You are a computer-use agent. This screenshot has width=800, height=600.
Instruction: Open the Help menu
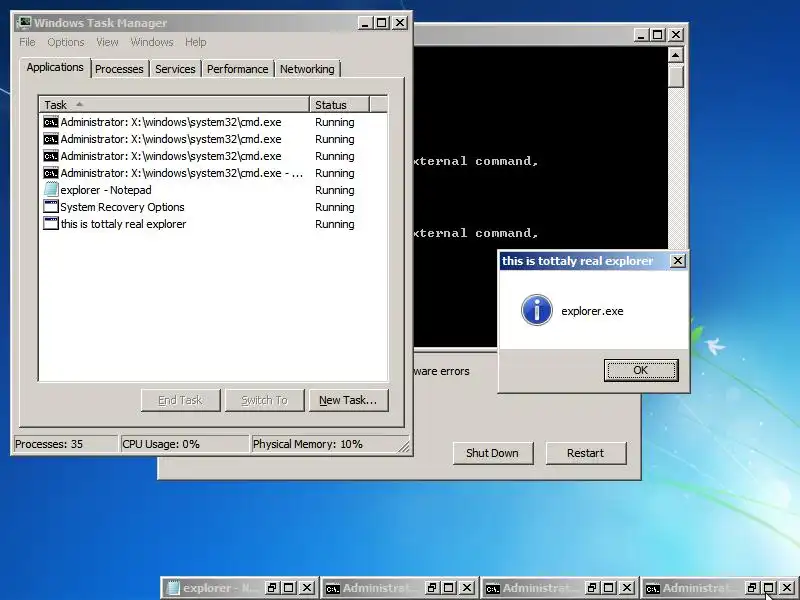tap(196, 42)
